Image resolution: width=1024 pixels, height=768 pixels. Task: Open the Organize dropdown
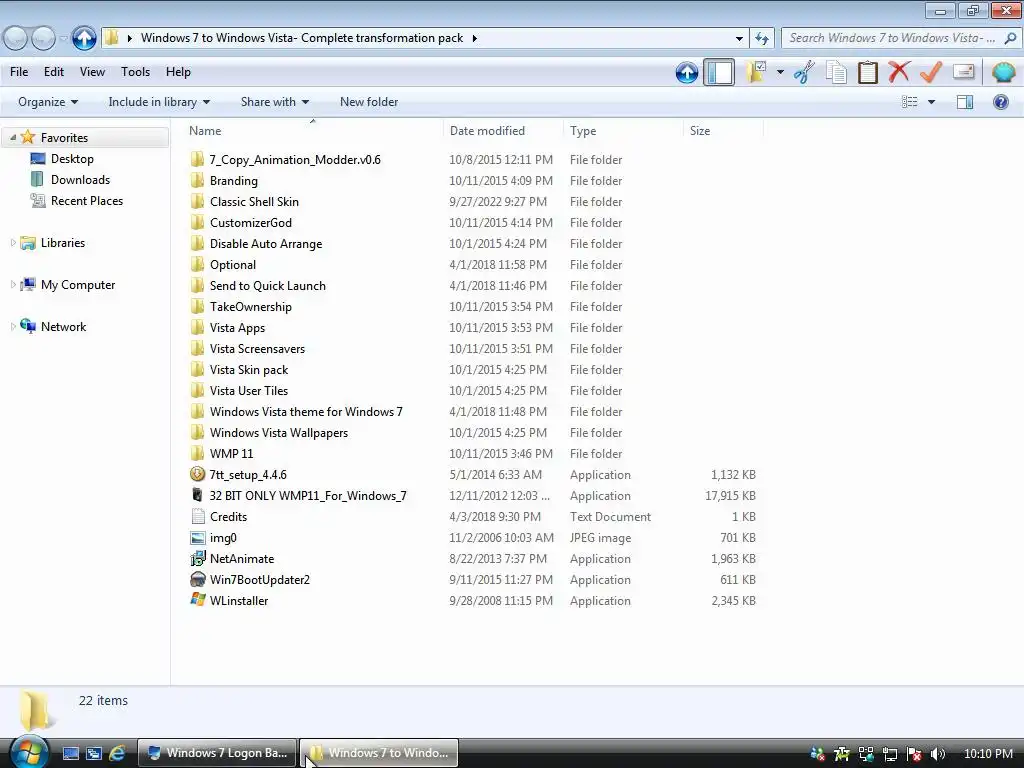(48, 102)
